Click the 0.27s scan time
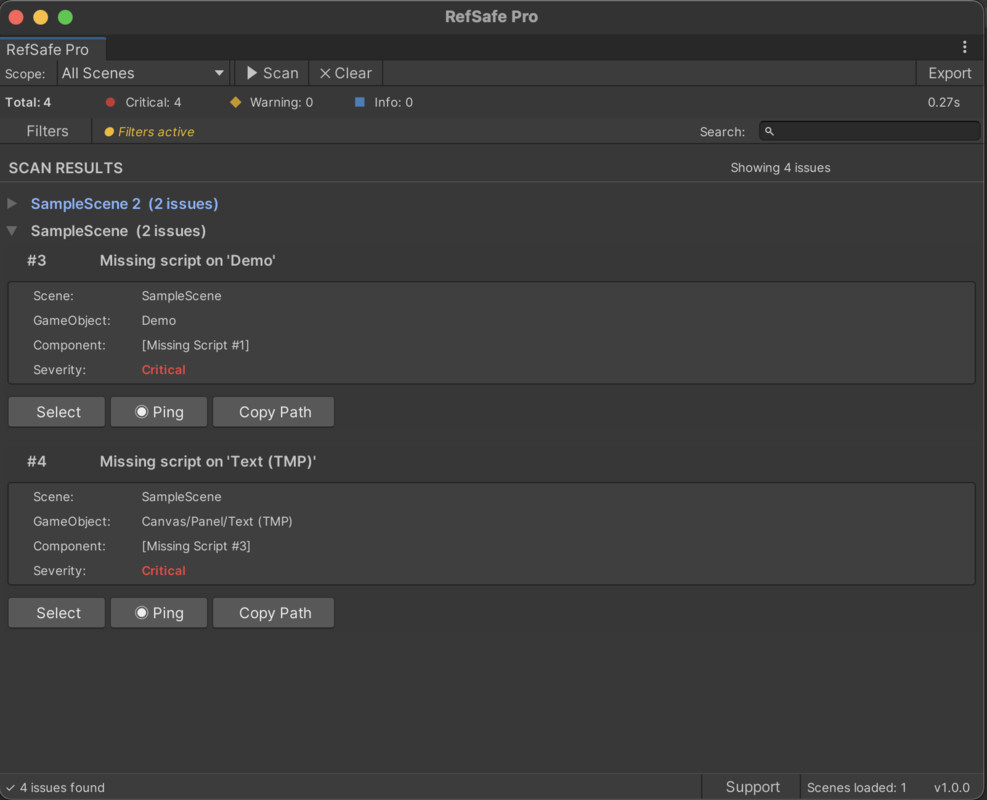 click(944, 102)
